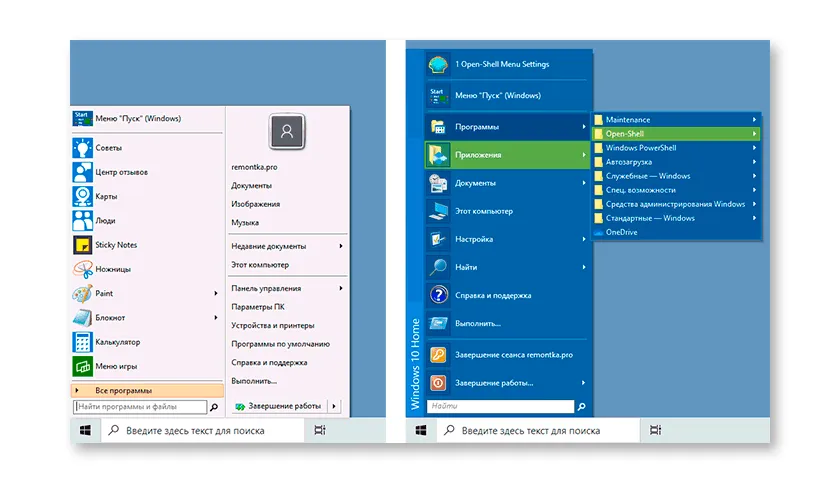
Task: Click right taskbar search box Введите здесь текст
Action: [x=538, y=430]
